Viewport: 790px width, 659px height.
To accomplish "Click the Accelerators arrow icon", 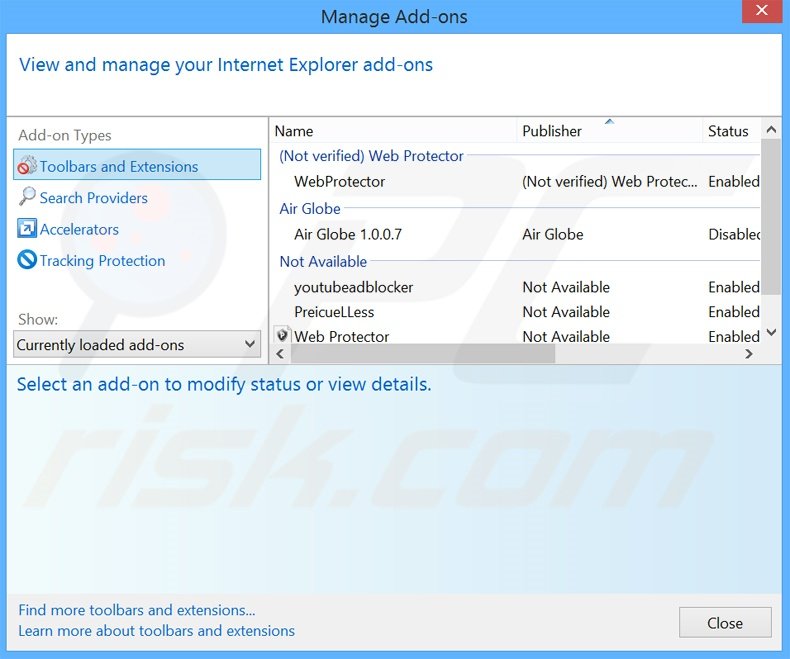I will (27, 229).
